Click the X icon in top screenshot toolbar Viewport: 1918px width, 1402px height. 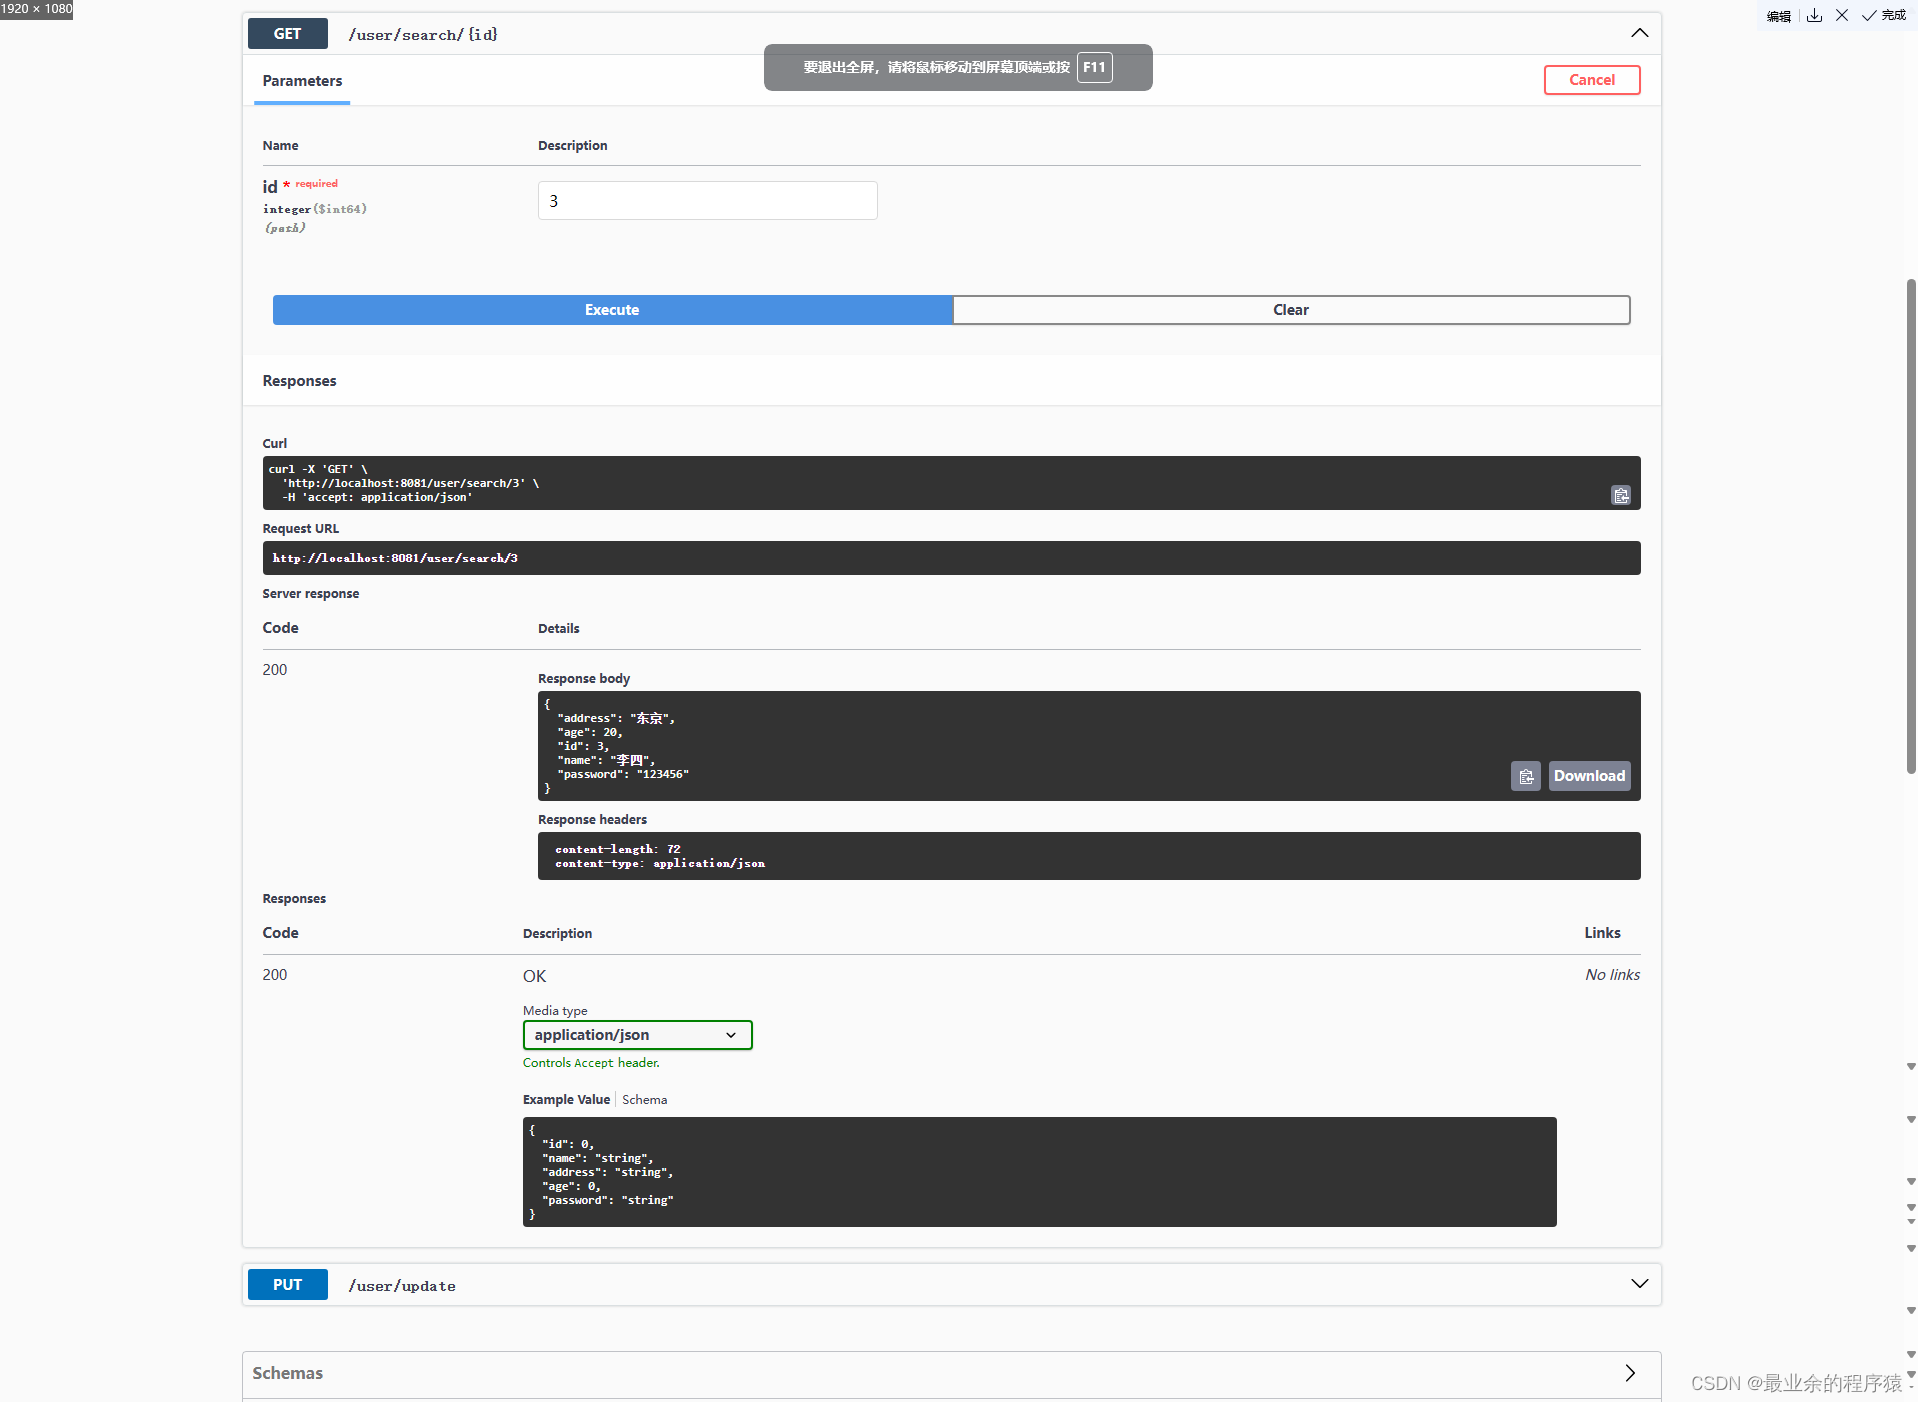tap(1841, 15)
